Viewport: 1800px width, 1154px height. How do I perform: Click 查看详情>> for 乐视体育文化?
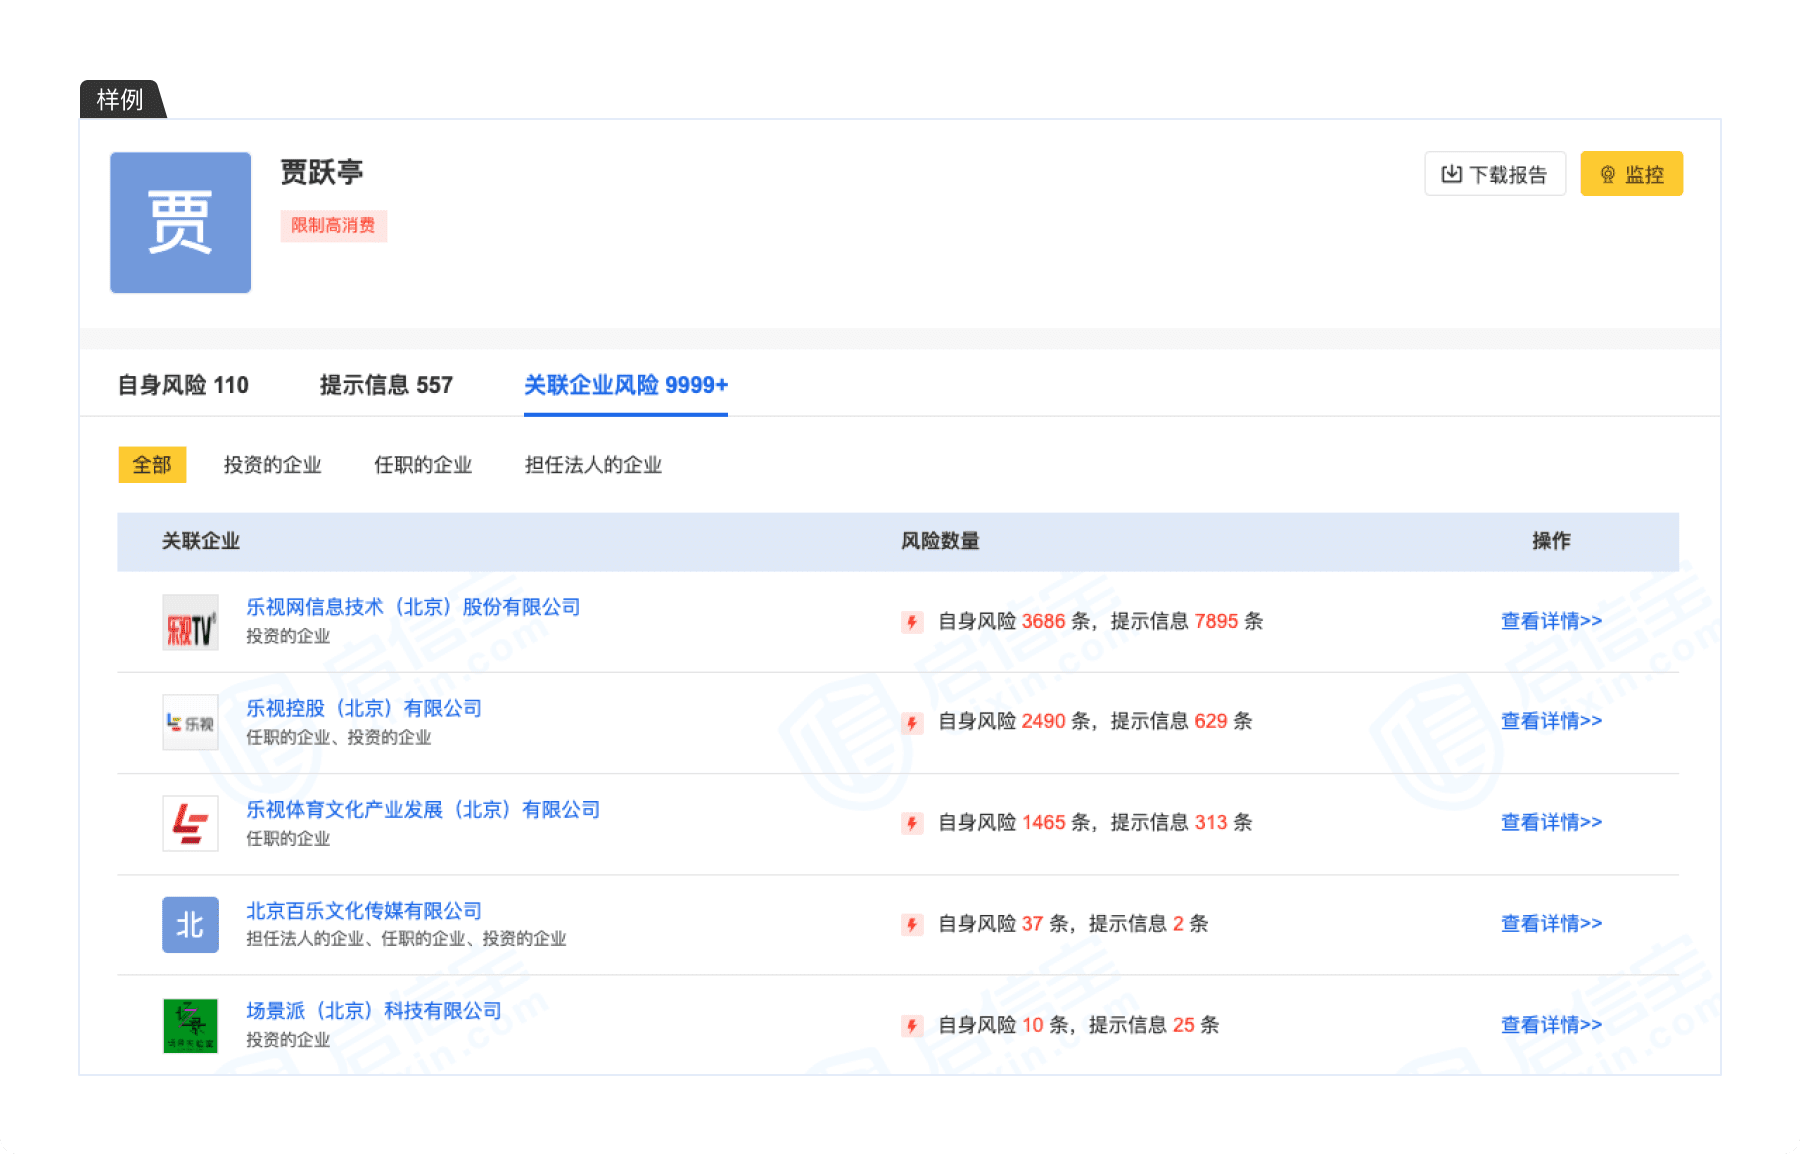(1551, 822)
